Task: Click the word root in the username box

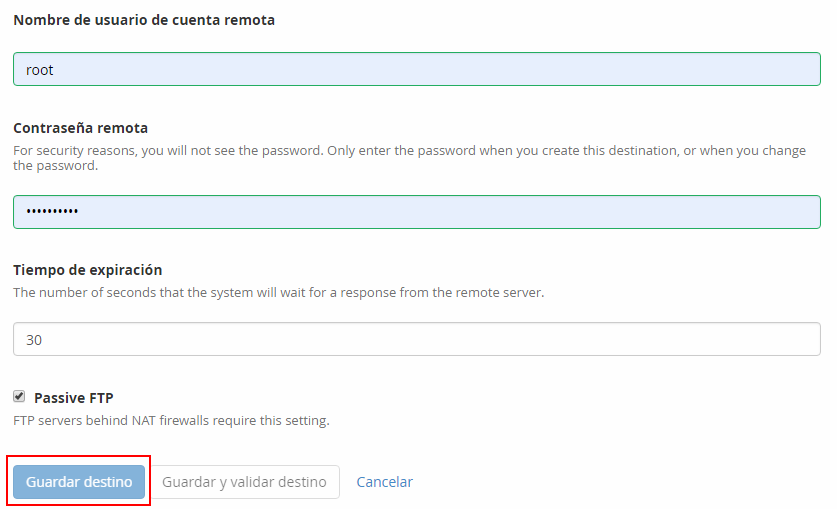Action: point(40,70)
